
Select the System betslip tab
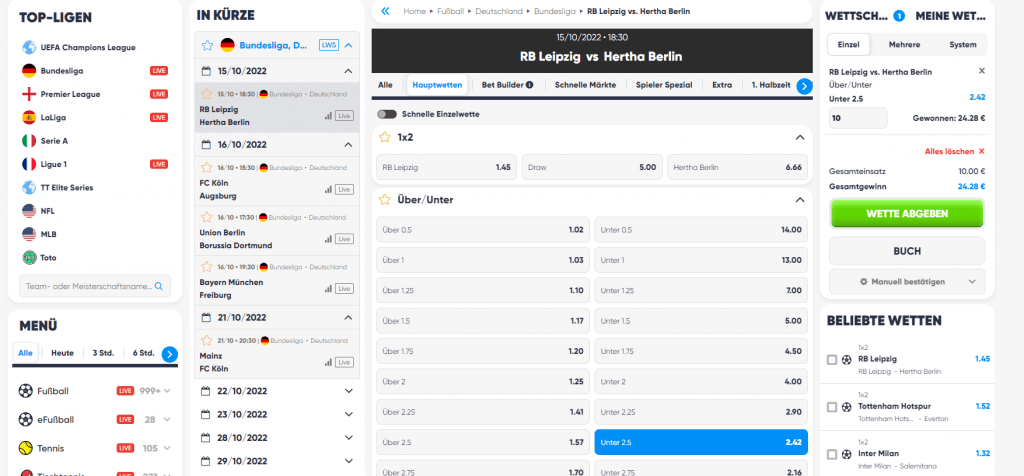point(963,44)
